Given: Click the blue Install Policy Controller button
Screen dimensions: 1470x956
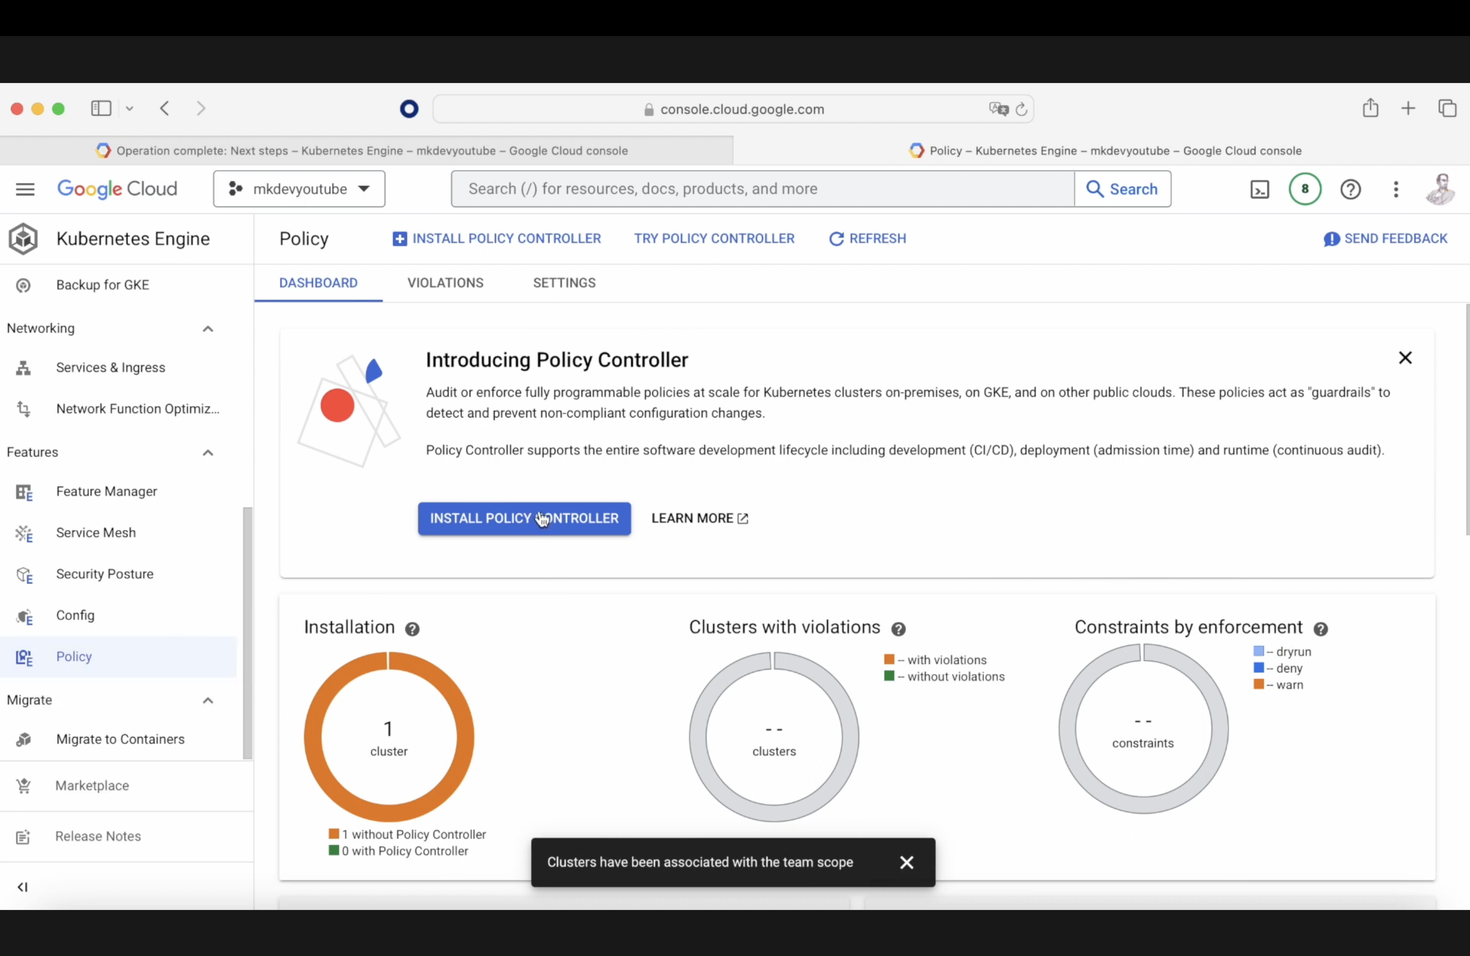Looking at the screenshot, I should point(524,519).
